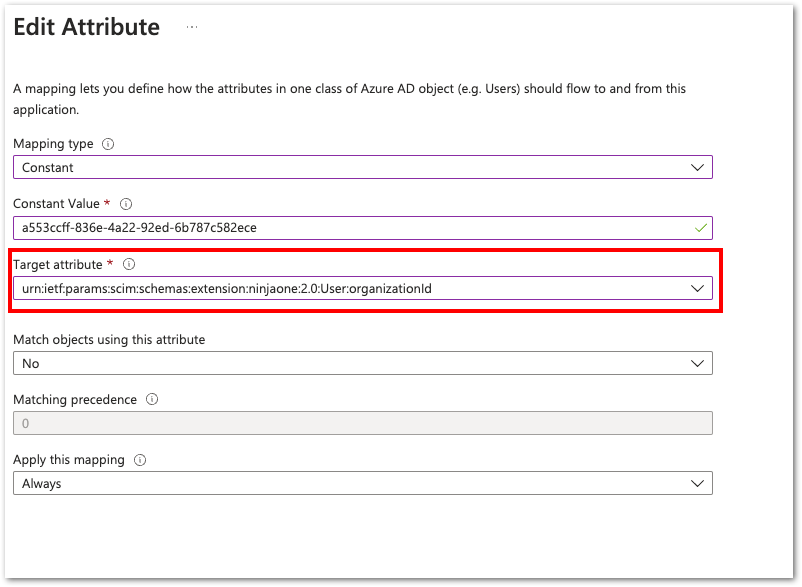The height and width of the screenshot is (587, 802).
Task: Select the Constant value in Mapping type
Action: tap(47, 167)
